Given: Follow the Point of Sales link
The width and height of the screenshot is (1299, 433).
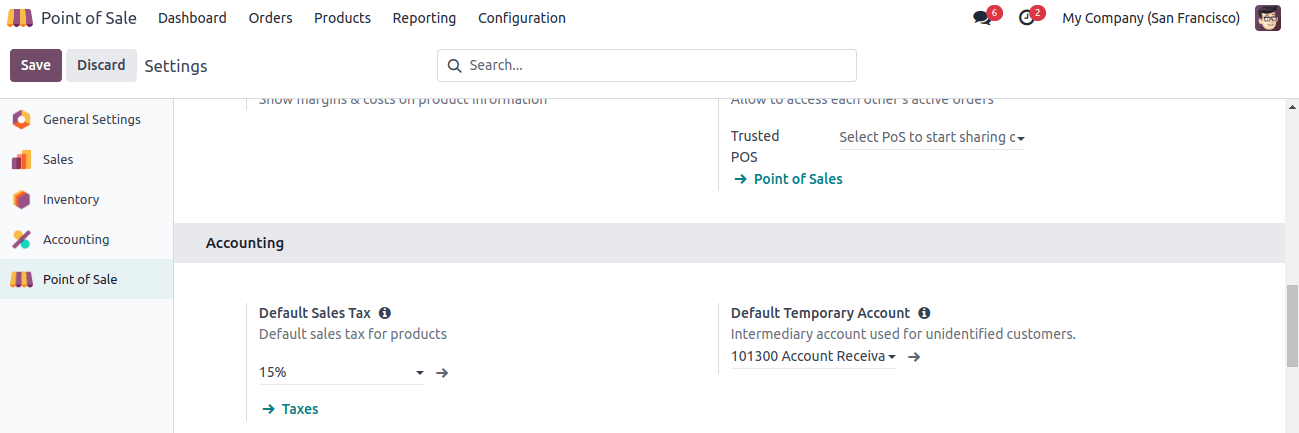Looking at the screenshot, I should (788, 179).
